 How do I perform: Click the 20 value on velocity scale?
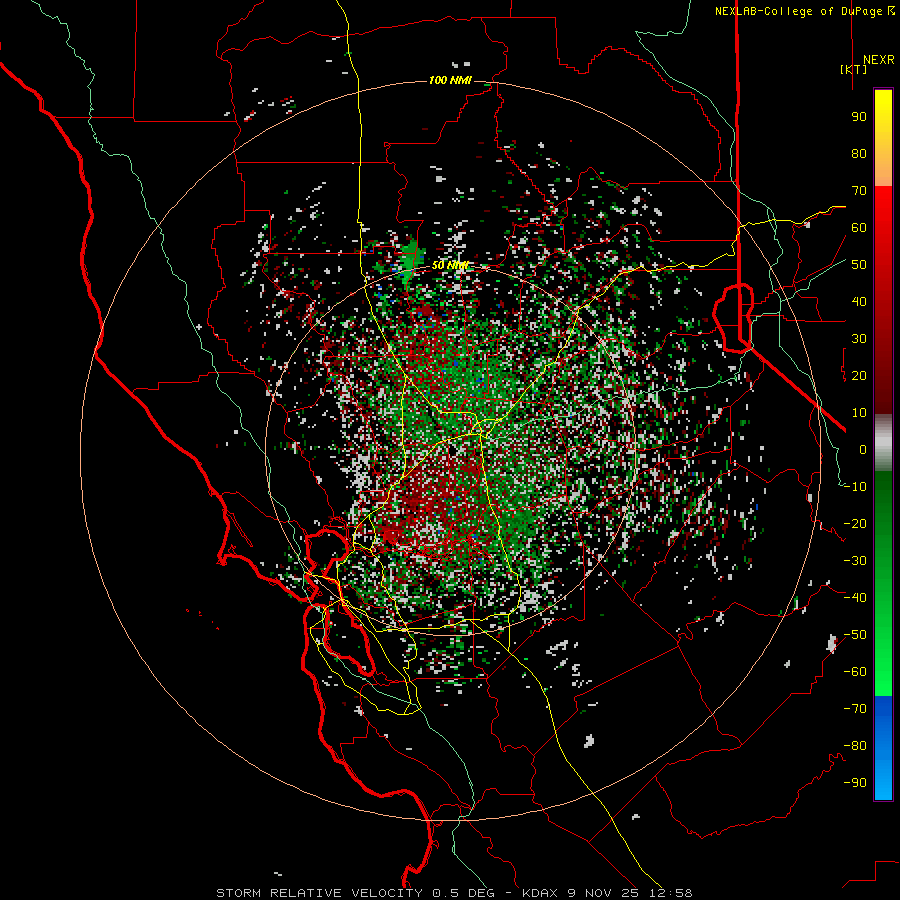[859, 376]
